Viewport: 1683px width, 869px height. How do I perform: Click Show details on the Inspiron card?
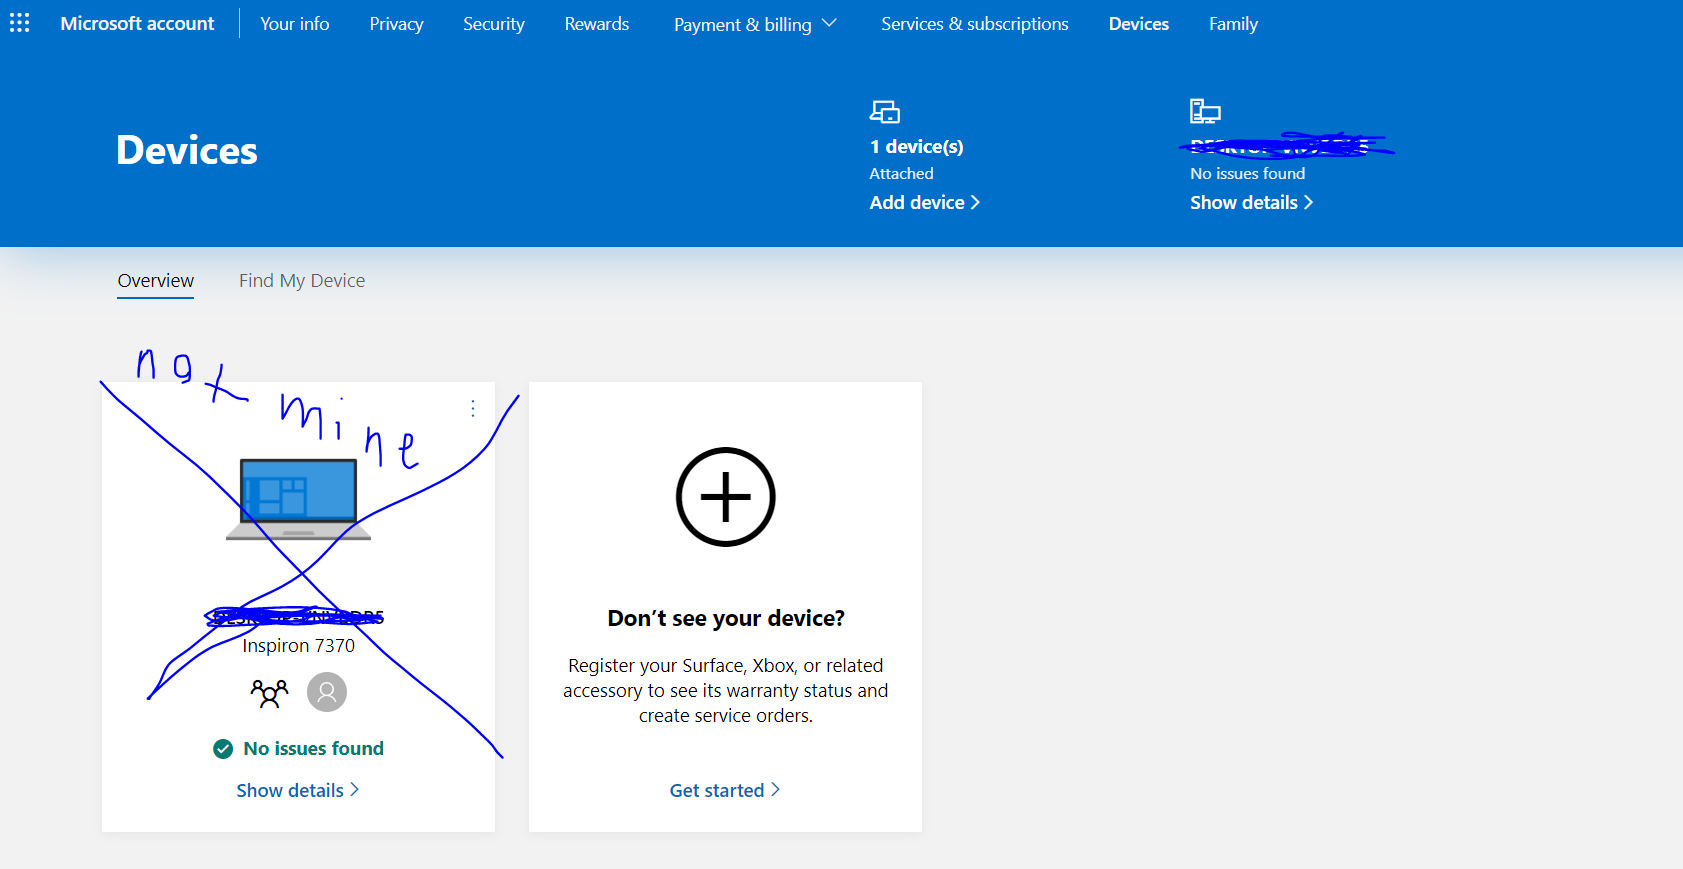point(297,790)
